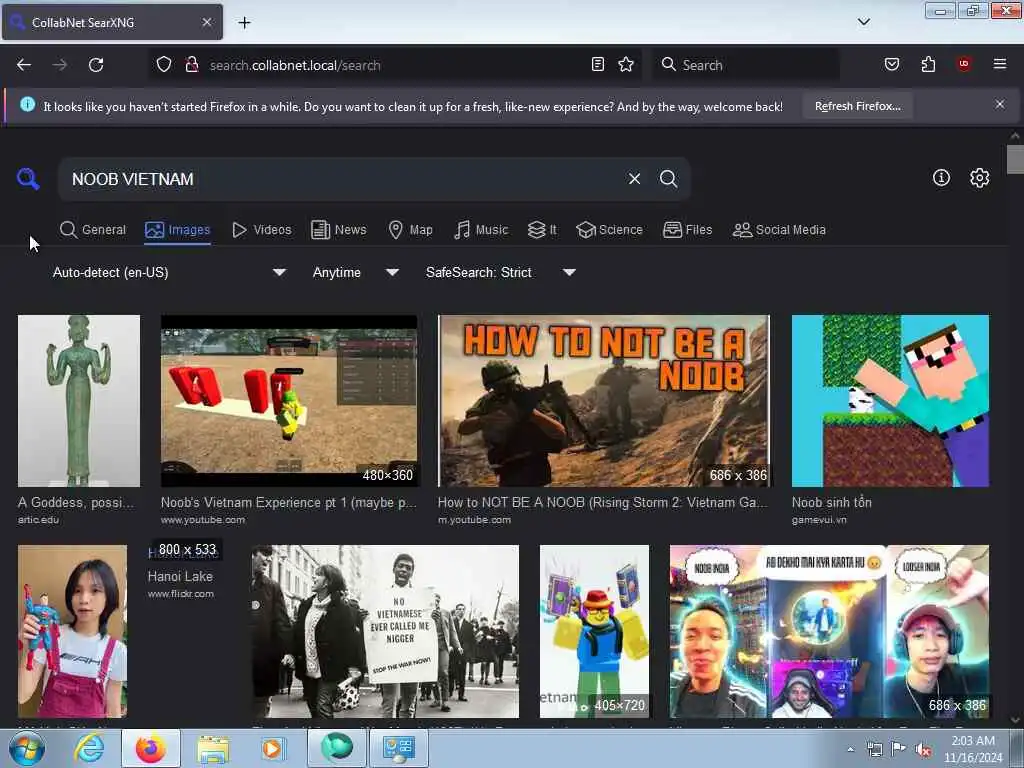Open the yellow Roblox noob thumbnail
Screen dimensions: 1024x768
click(594, 632)
